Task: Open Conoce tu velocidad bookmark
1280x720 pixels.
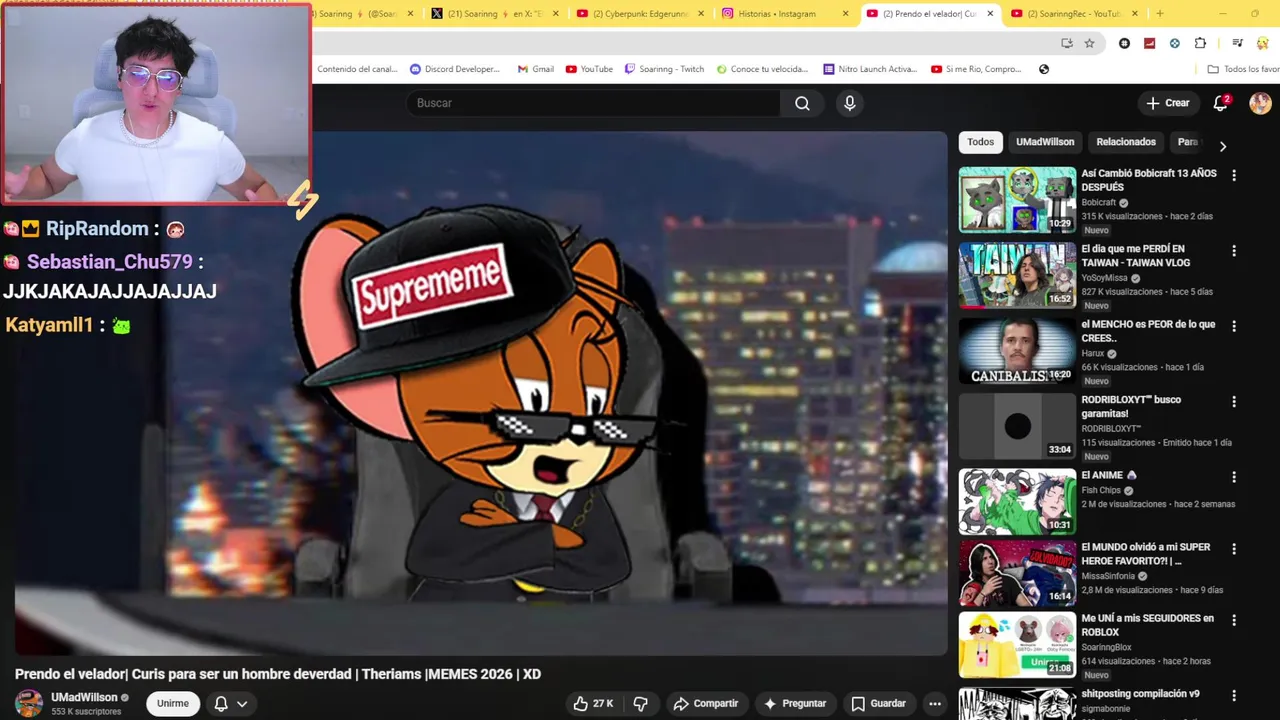Action: (x=761, y=69)
